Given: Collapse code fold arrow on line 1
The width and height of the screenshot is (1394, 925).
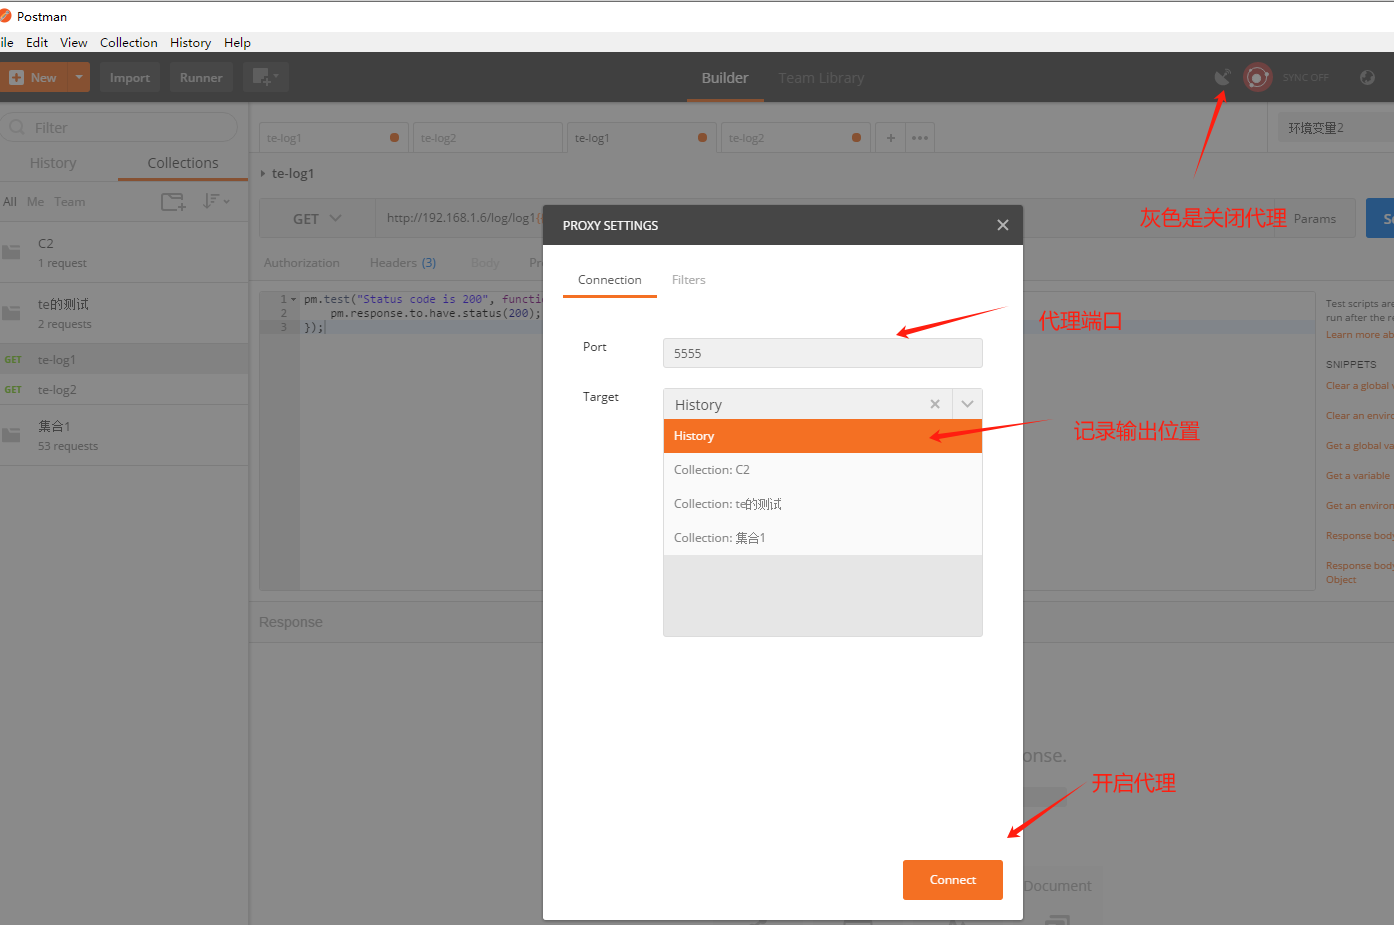Looking at the screenshot, I should point(293,299).
